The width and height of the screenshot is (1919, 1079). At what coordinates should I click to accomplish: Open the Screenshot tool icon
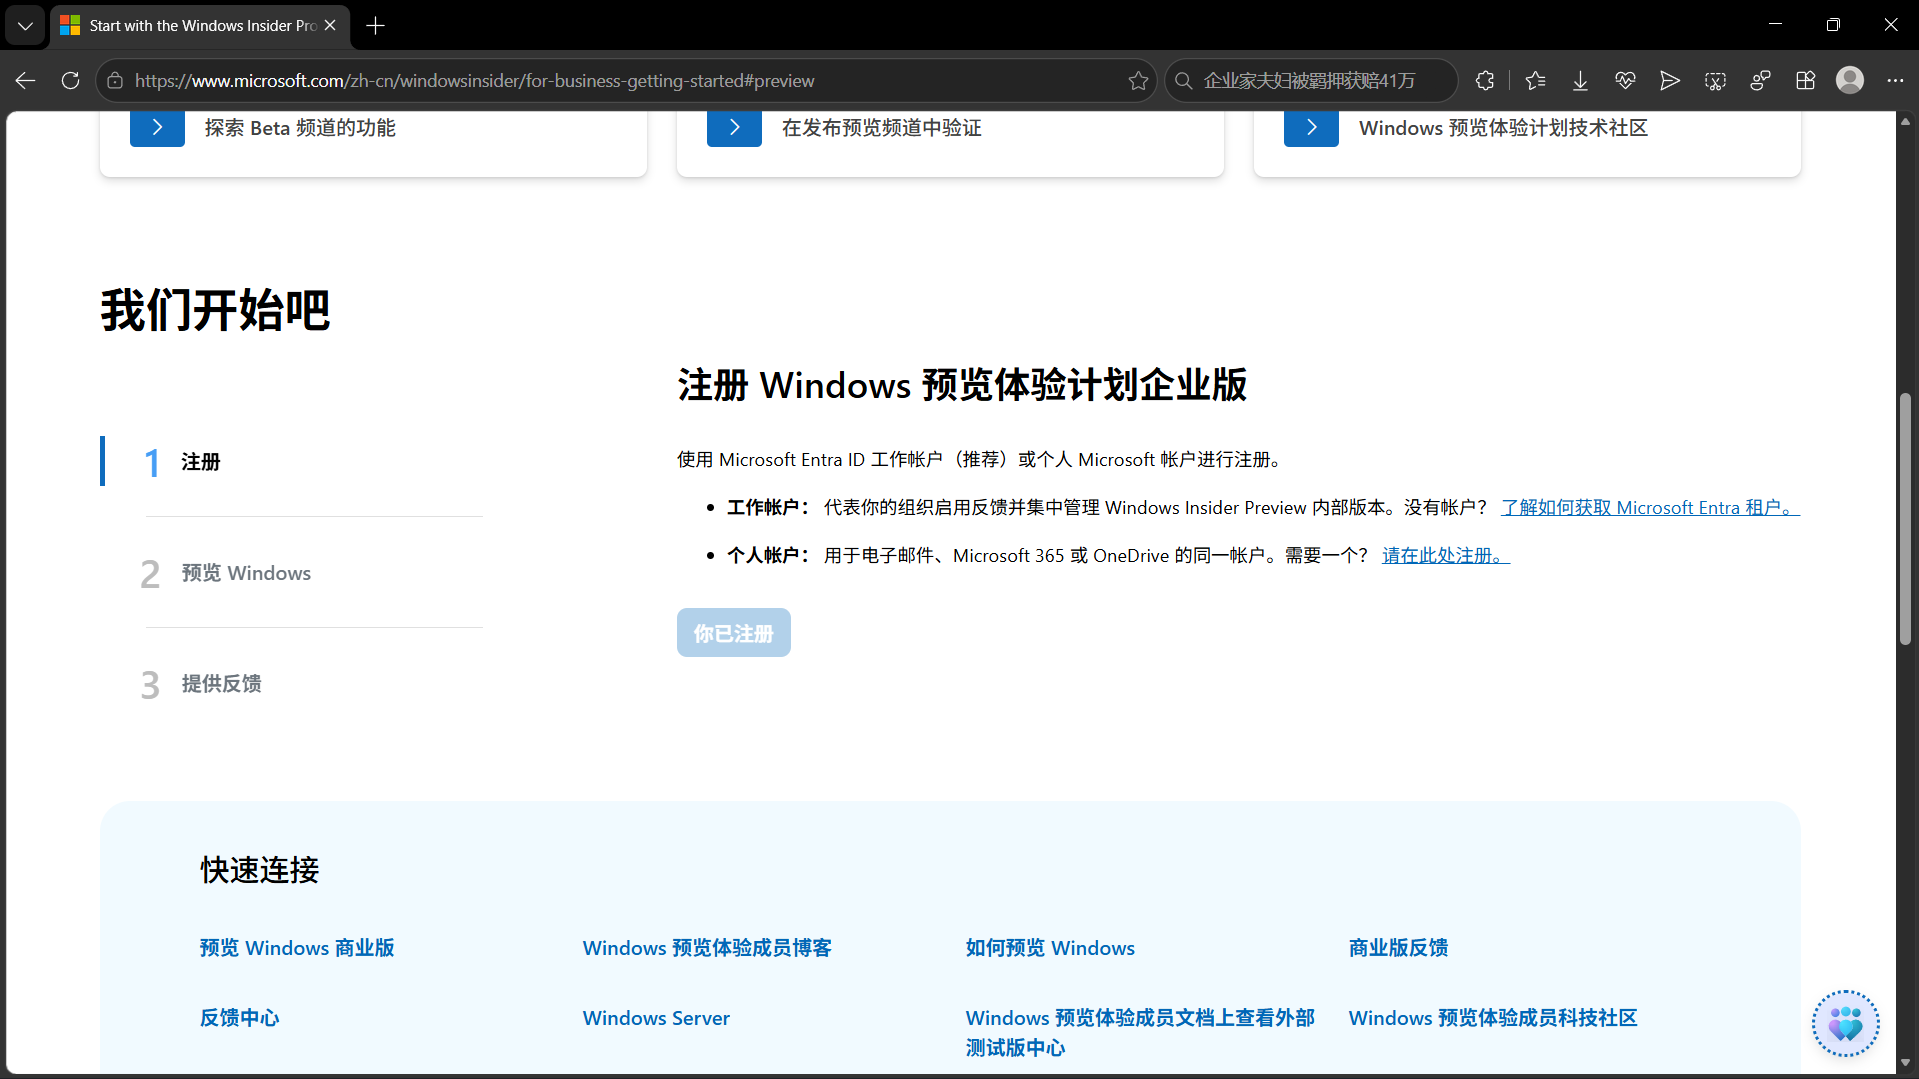(1715, 81)
